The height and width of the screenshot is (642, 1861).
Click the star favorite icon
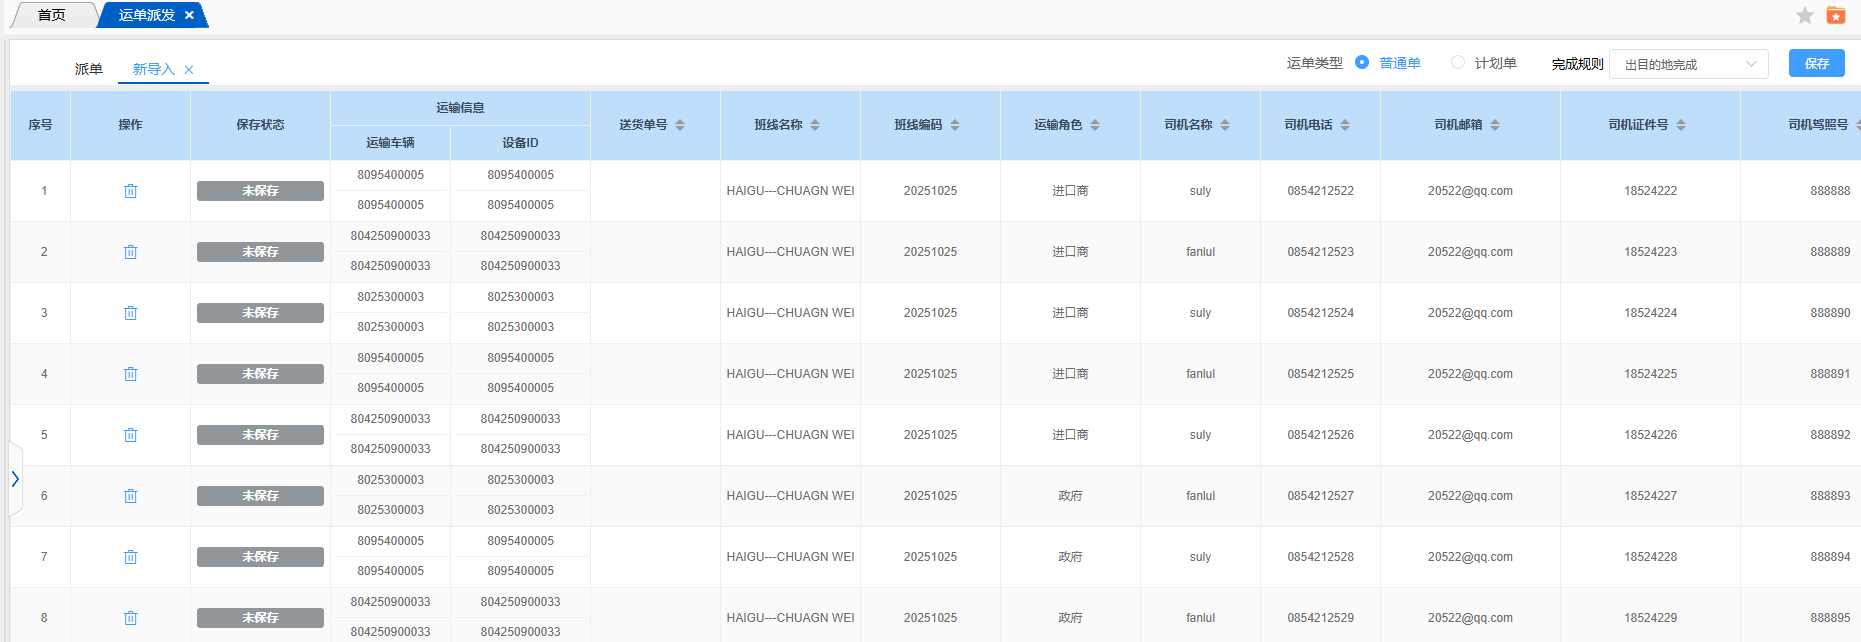coord(1804,15)
